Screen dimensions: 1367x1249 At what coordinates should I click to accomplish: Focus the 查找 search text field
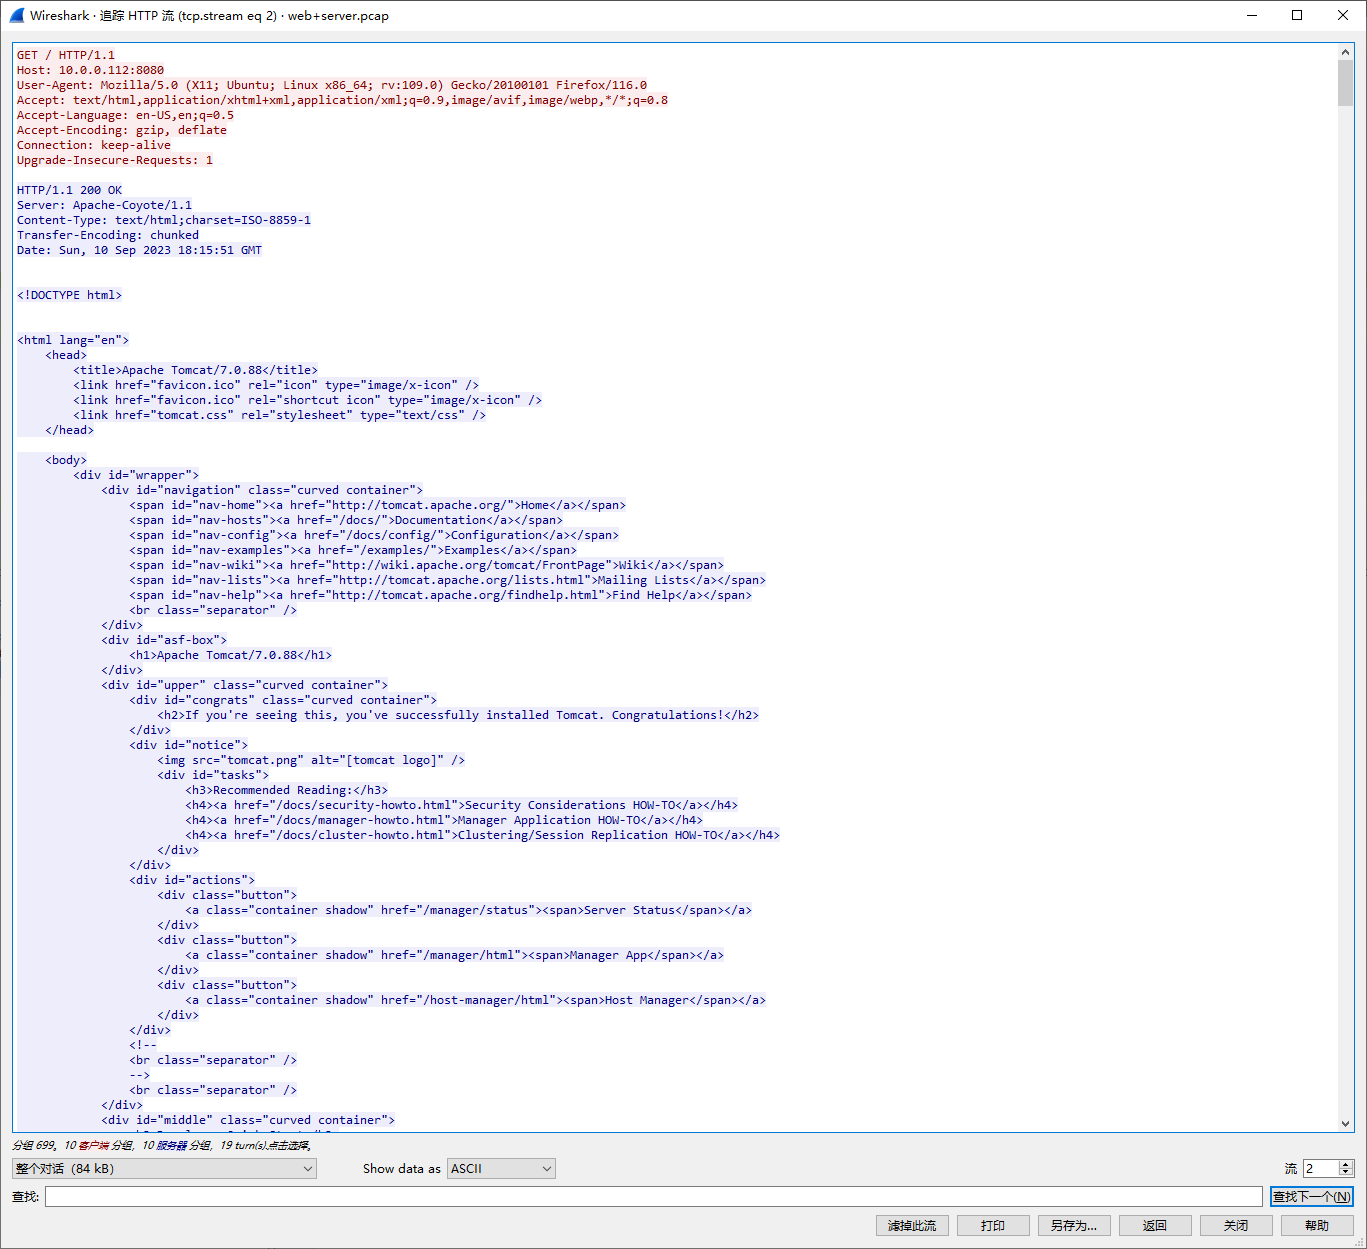point(653,1196)
